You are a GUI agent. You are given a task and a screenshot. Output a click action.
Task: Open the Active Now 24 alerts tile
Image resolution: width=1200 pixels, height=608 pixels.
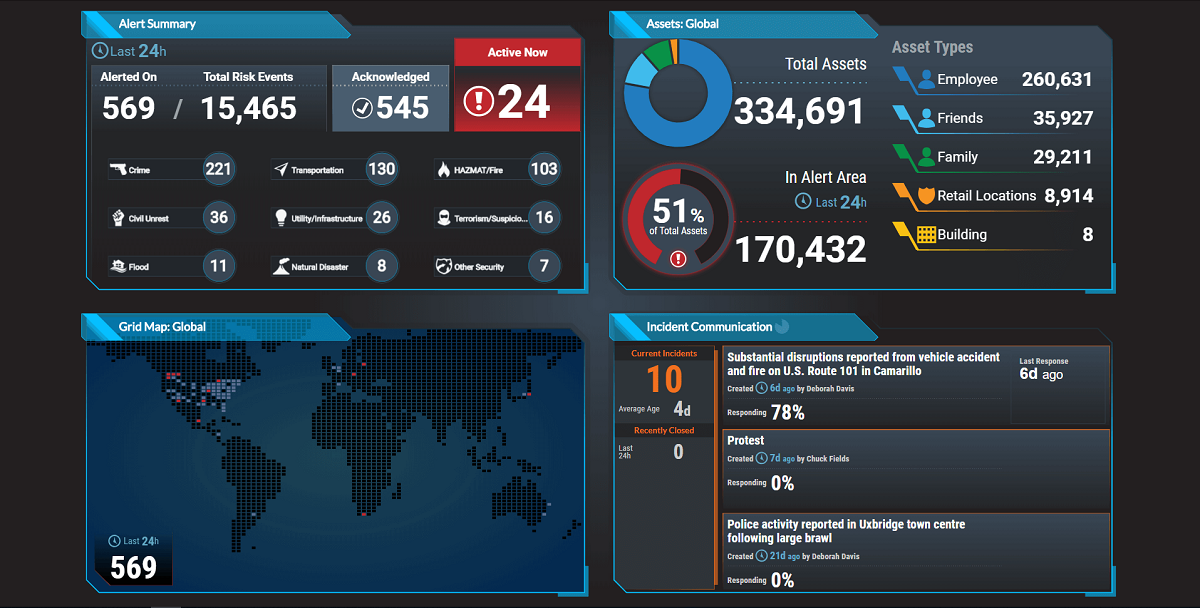pos(517,99)
